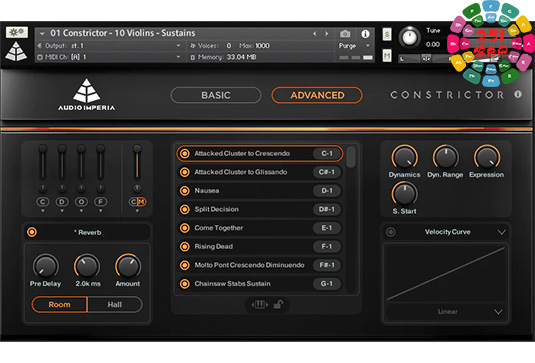Click the CM mix volume fader
This screenshot has height=363, width=535.
(x=137, y=162)
